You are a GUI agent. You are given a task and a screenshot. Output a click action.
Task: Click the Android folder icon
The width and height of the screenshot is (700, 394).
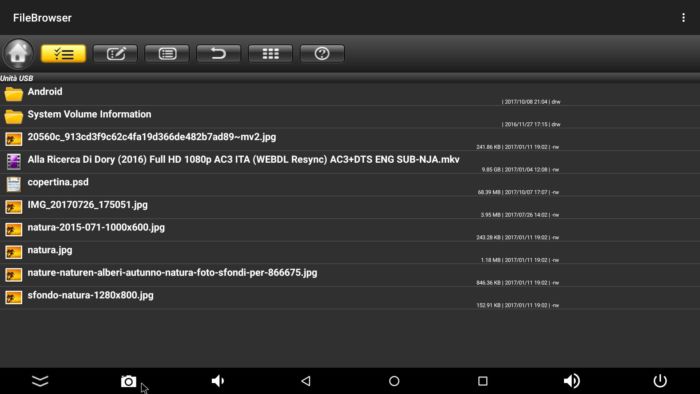tap(14, 94)
